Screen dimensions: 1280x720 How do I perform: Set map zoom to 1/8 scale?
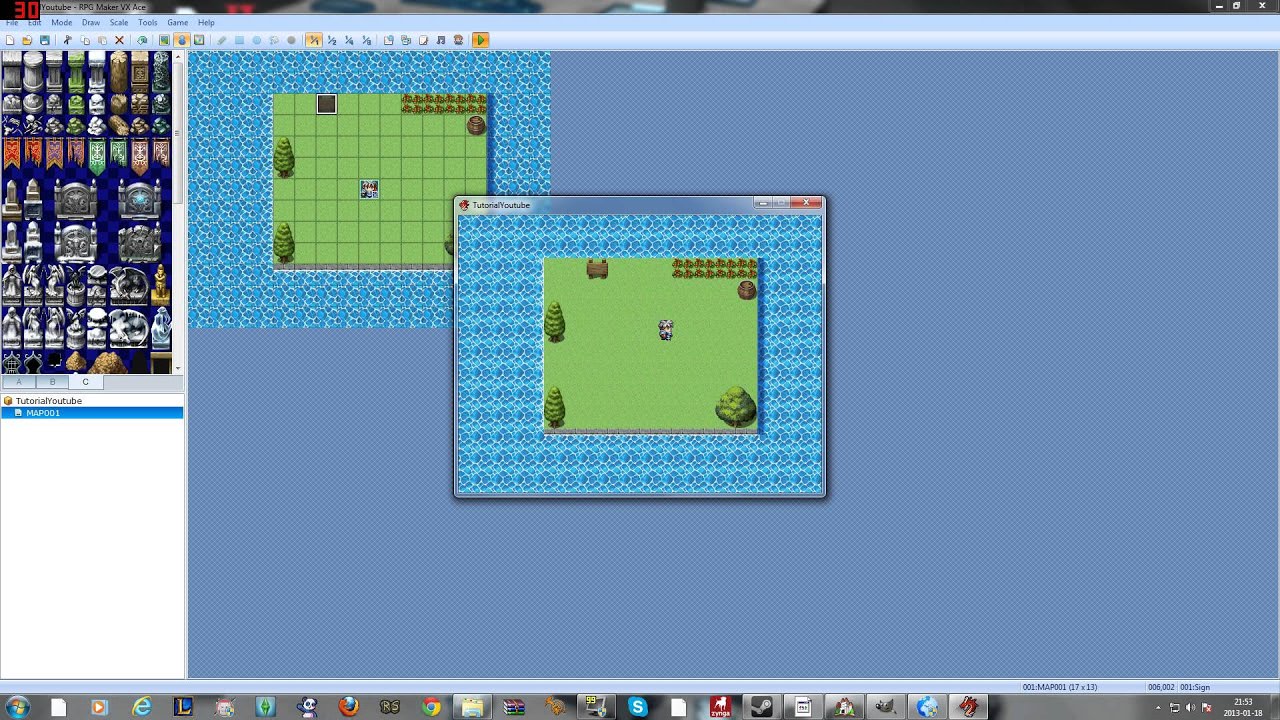pos(366,40)
